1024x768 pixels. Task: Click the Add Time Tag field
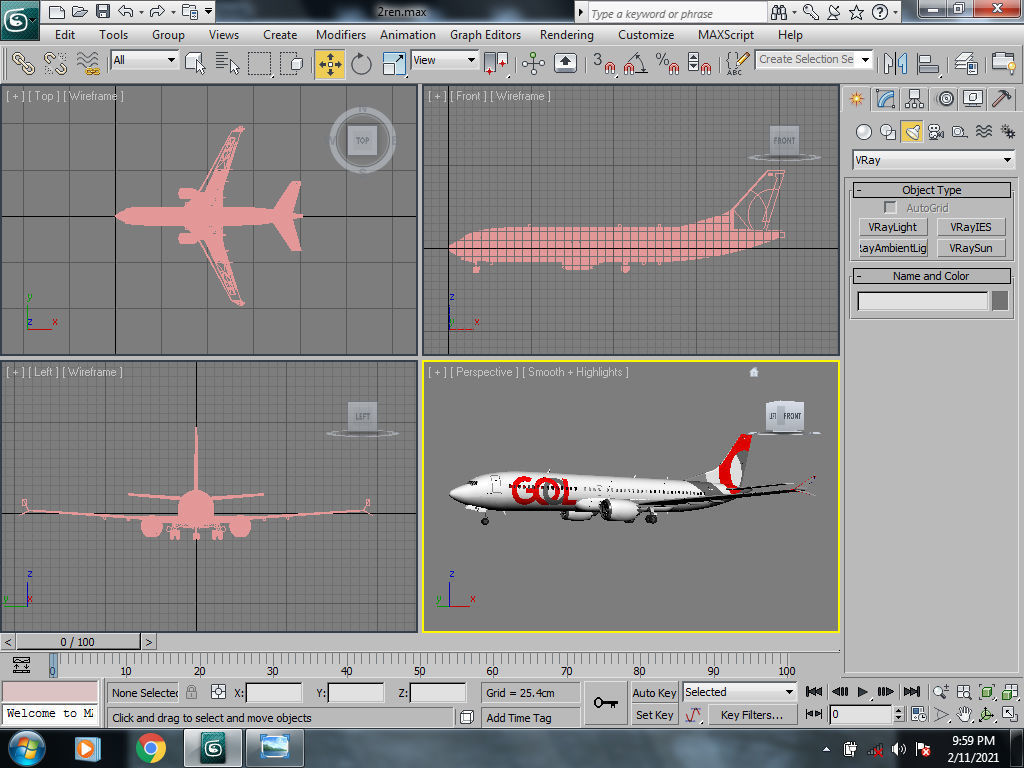coord(531,718)
